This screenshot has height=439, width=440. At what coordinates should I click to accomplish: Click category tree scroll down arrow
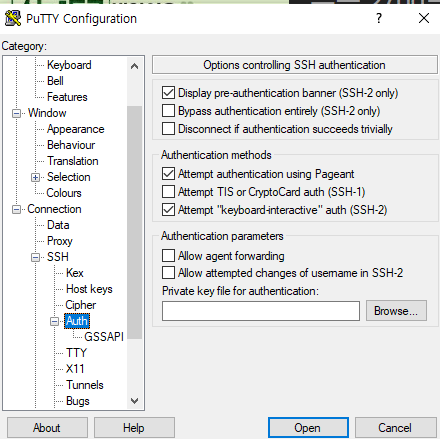pos(134,401)
